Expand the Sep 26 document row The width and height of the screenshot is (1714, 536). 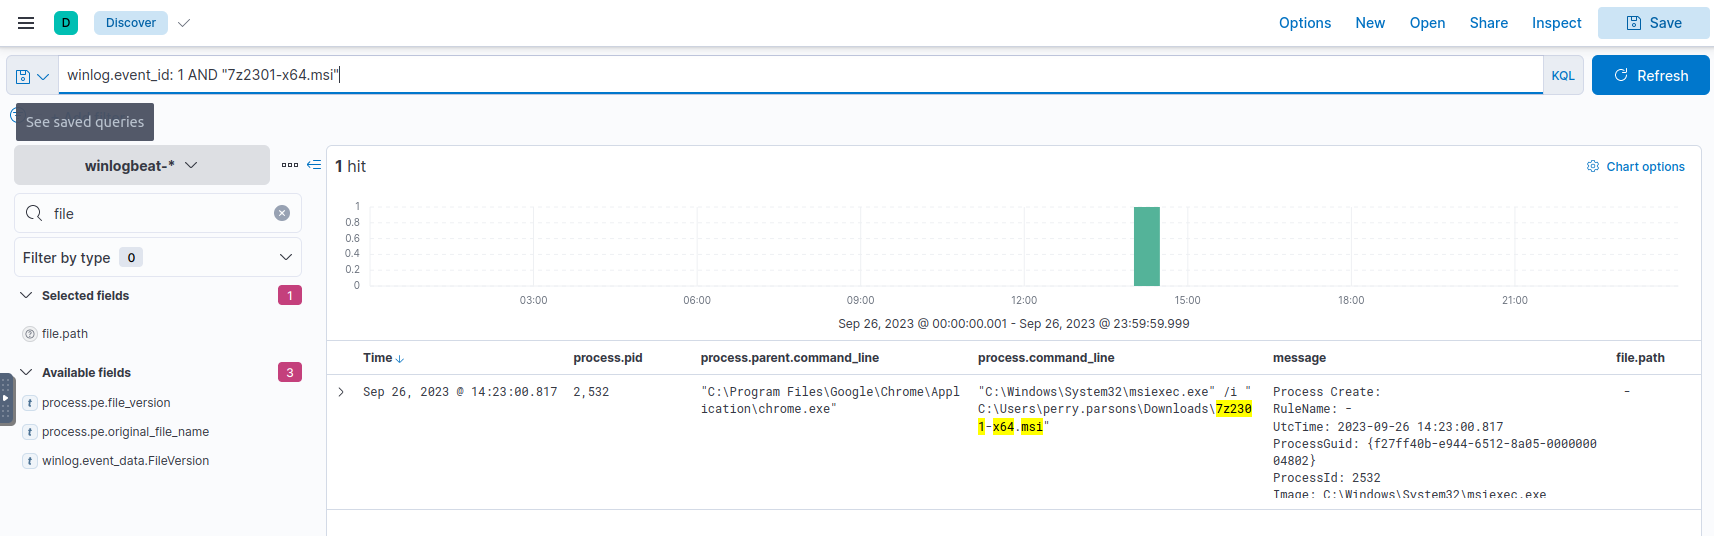pos(341,392)
